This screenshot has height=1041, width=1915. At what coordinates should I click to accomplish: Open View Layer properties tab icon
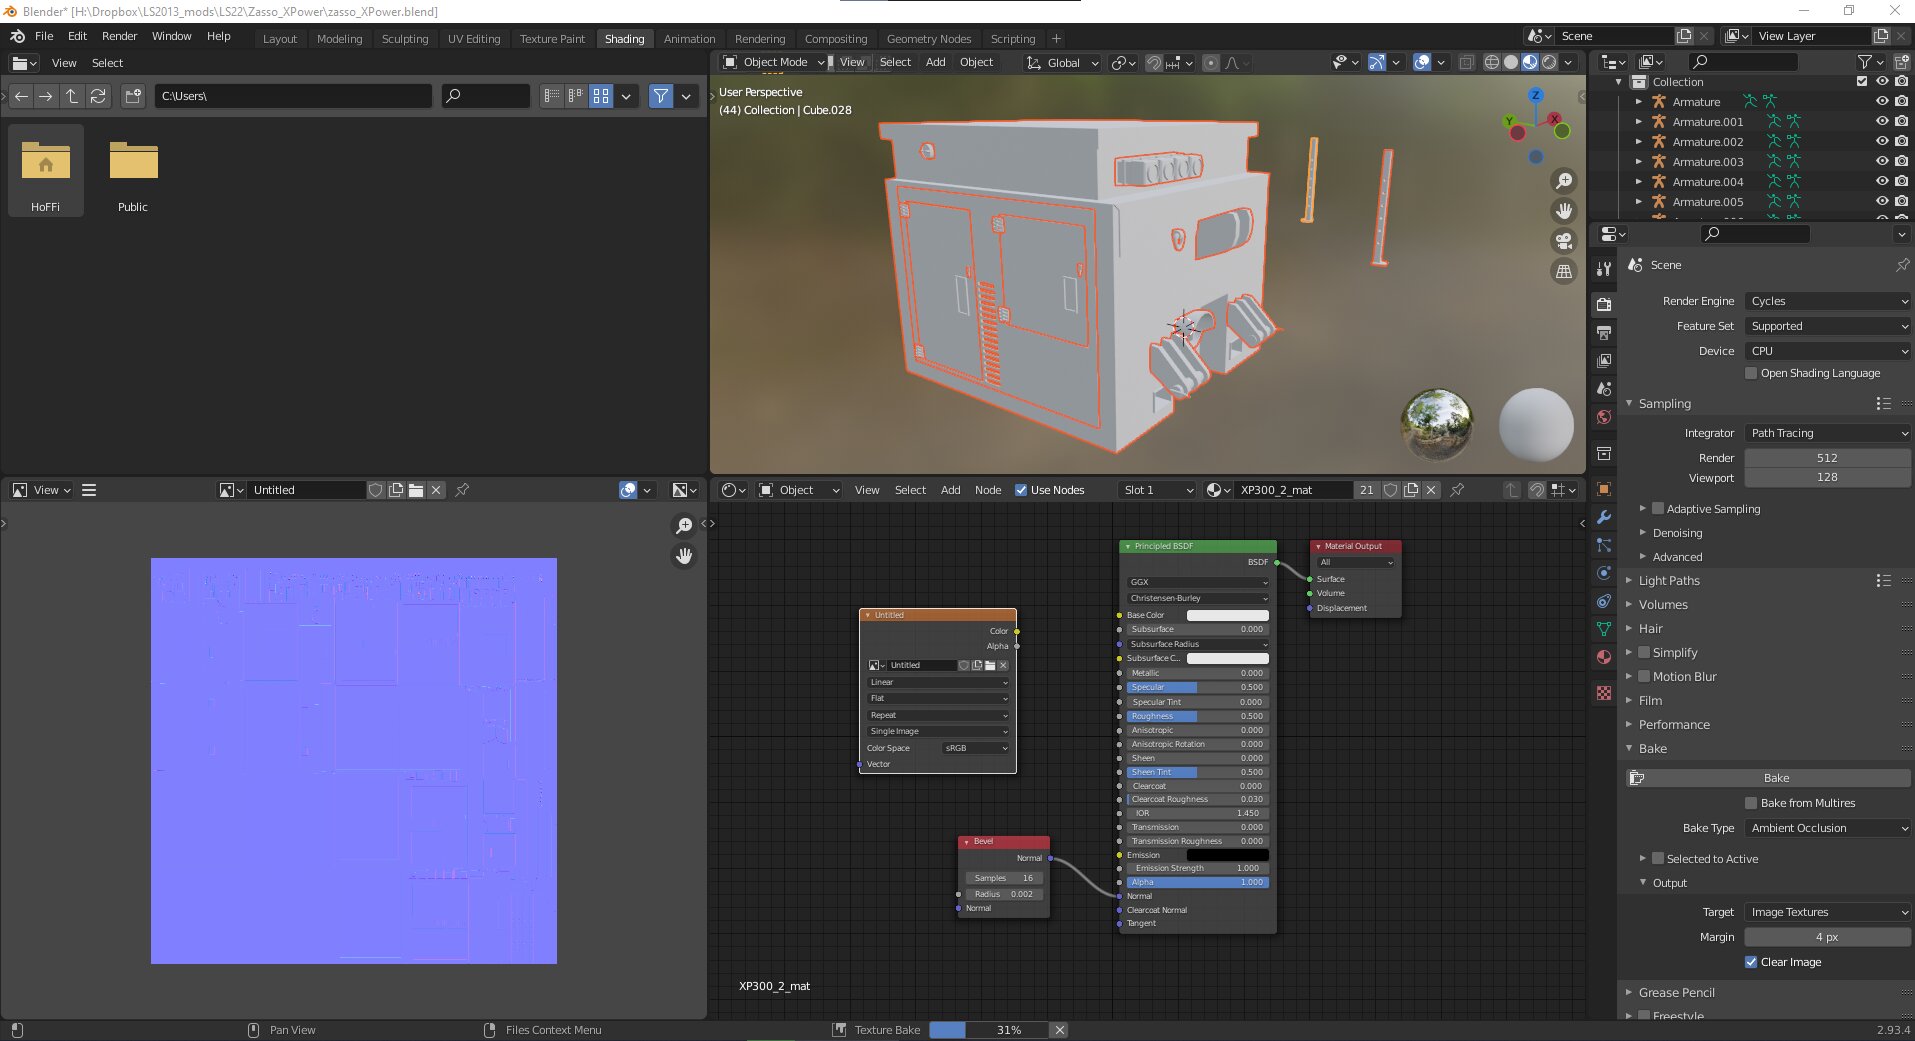coord(1604,360)
